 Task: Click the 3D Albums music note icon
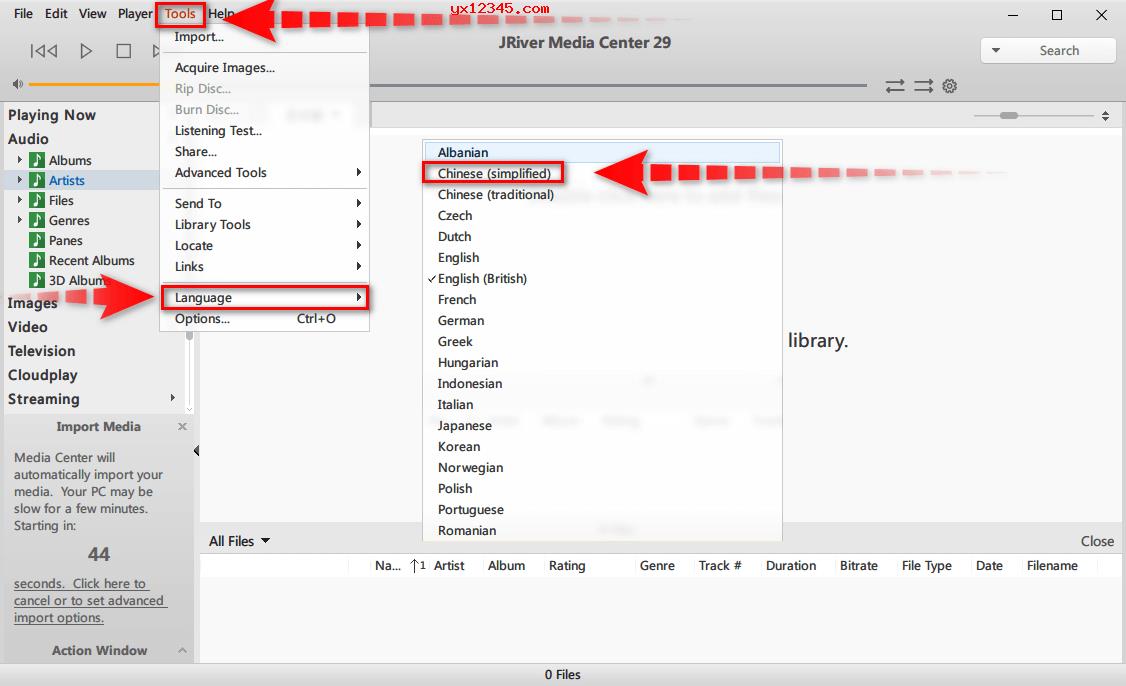point(37,279)
